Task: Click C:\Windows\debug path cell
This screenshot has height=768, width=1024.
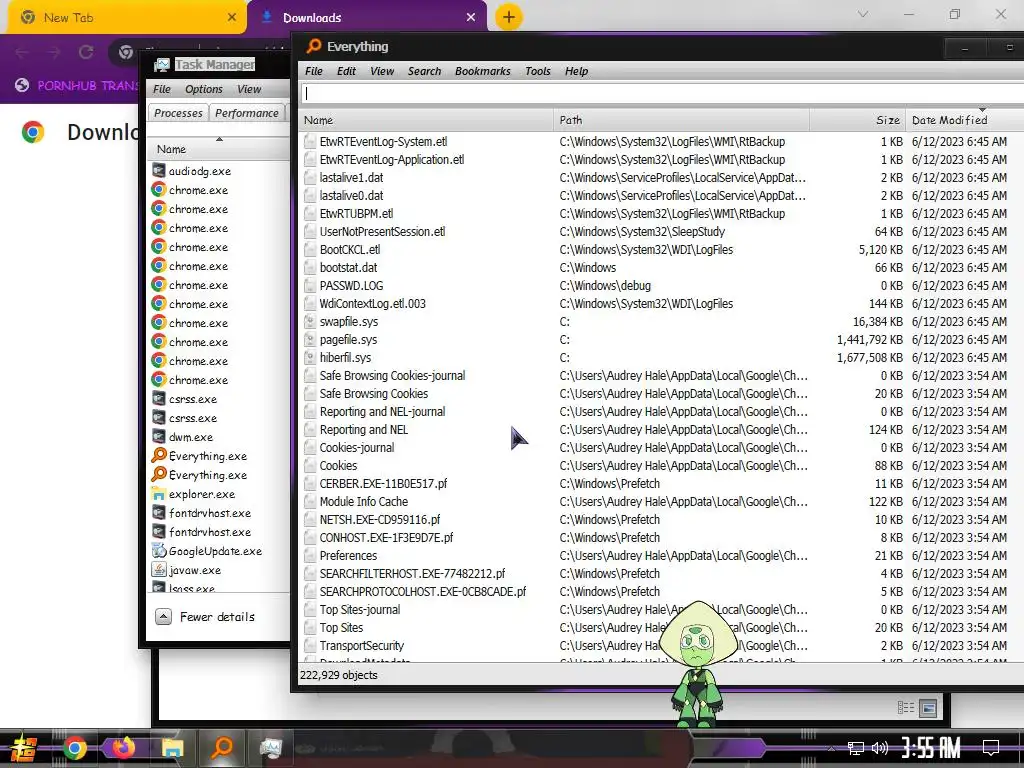Action: 605,285
